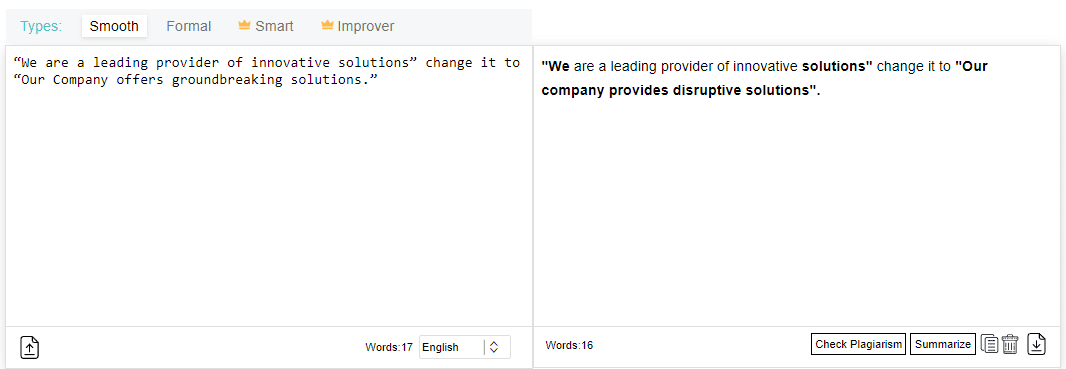Click the language selector up-down arrows
The image size is (1066, 369).
494,347
